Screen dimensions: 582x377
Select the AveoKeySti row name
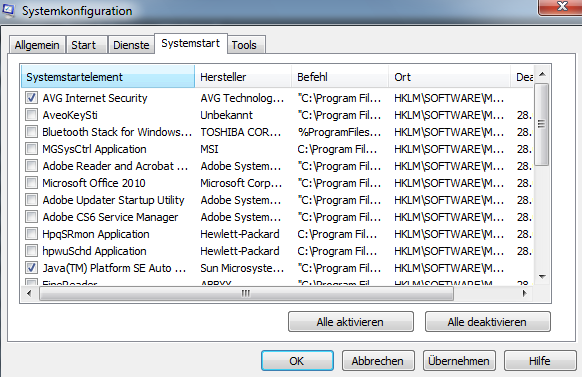[x=70, y=115]
